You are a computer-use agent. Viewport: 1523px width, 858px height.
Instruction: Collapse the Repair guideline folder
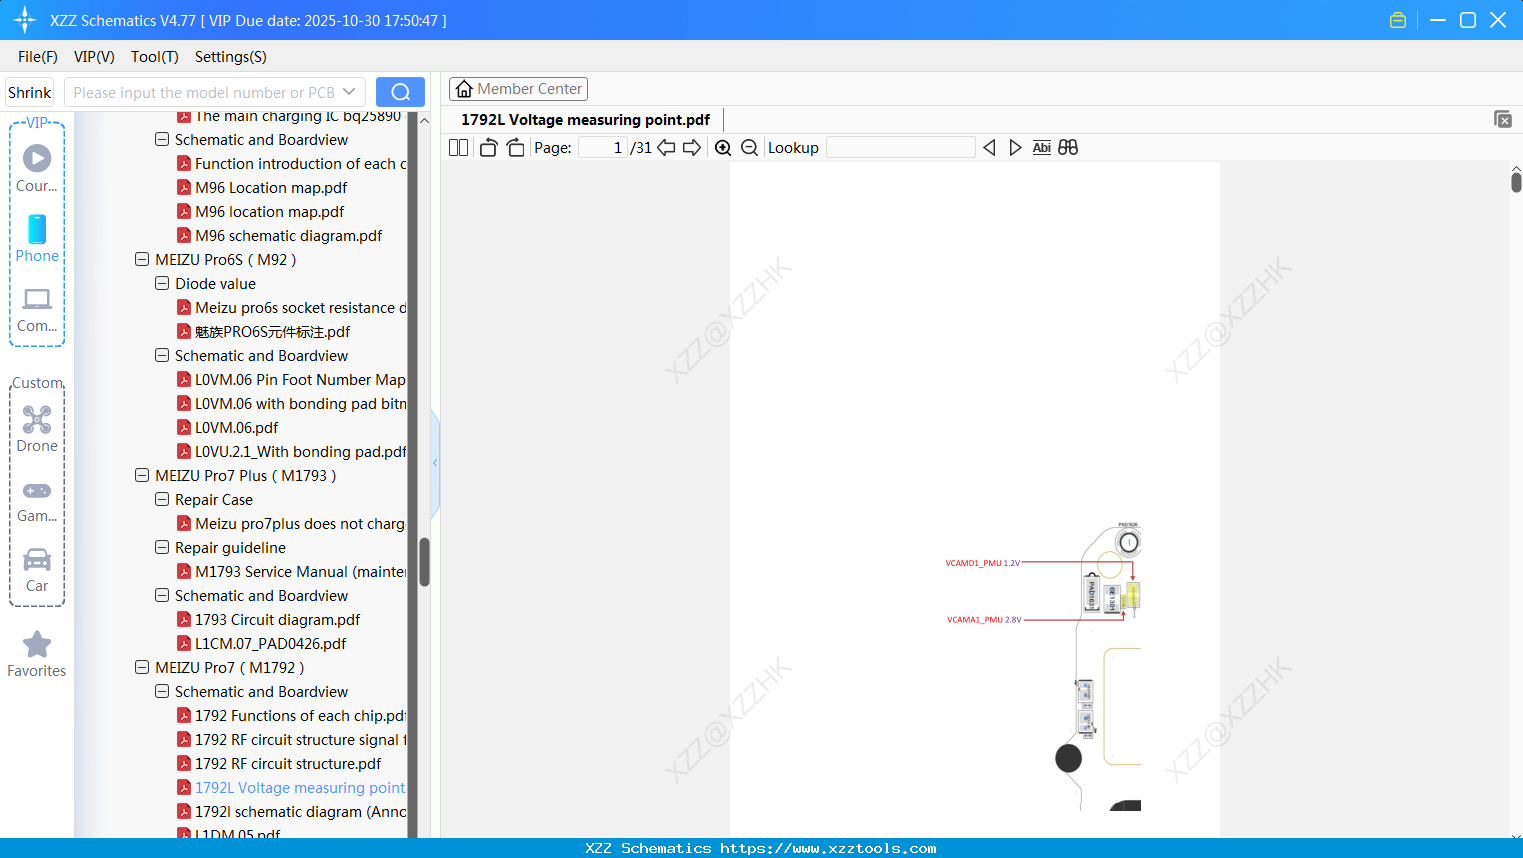tap(162, 548)
